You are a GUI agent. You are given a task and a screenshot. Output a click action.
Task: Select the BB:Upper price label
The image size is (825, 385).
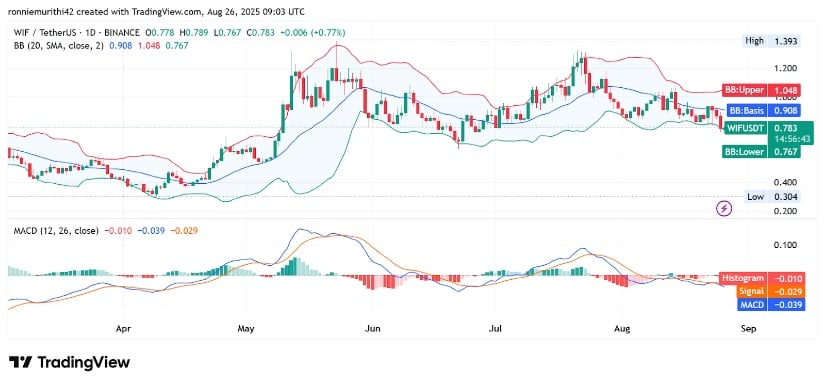(759, 90)
